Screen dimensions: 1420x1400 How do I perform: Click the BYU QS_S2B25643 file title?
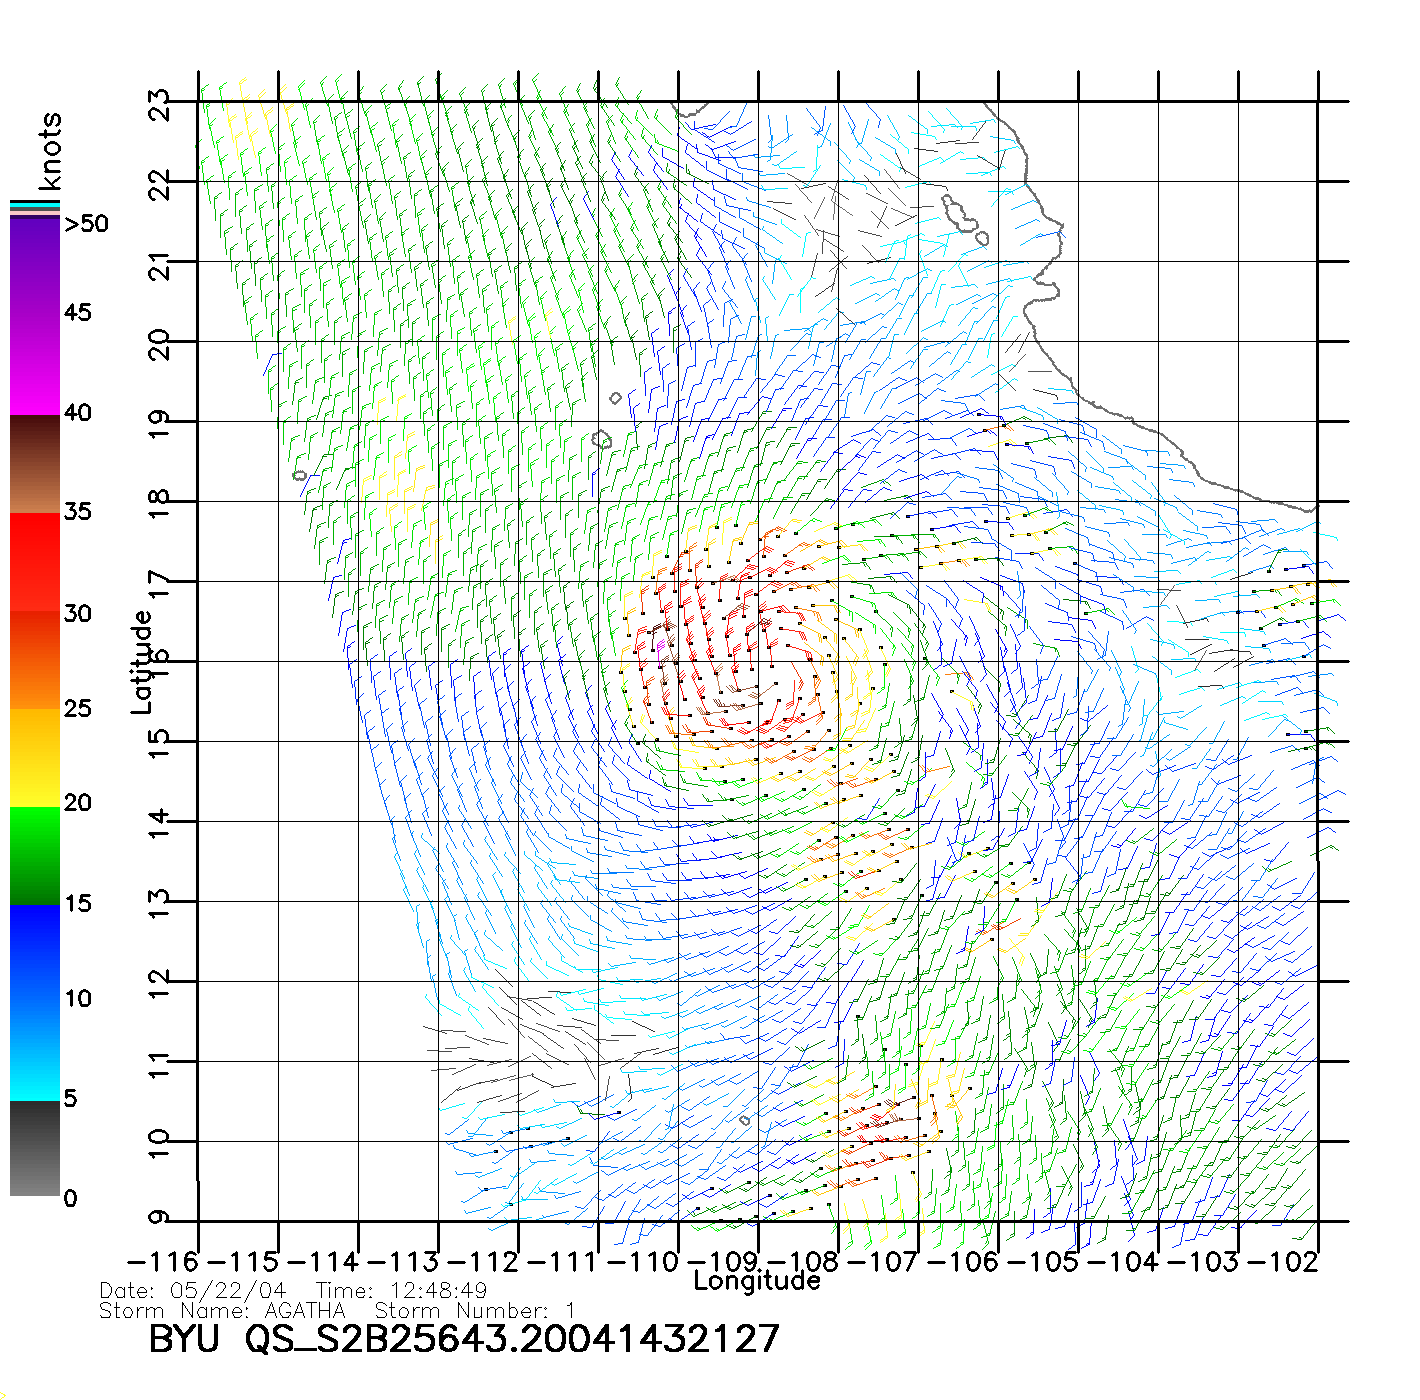click(x=463, y=1339)
